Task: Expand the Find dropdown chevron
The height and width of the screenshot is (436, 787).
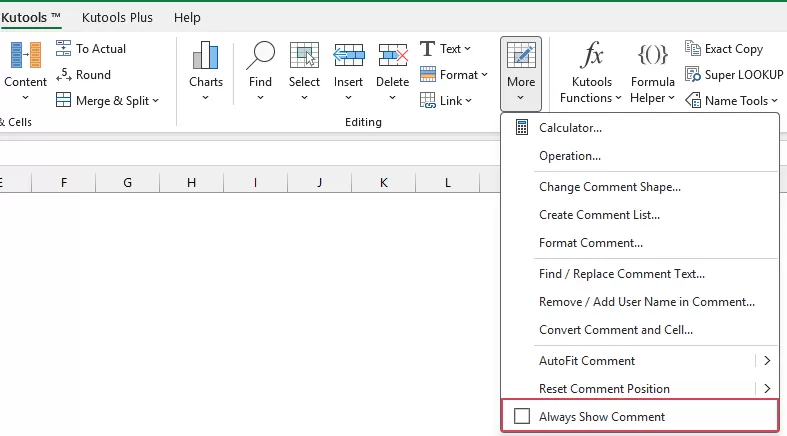Action: click(x=260, y=97)
